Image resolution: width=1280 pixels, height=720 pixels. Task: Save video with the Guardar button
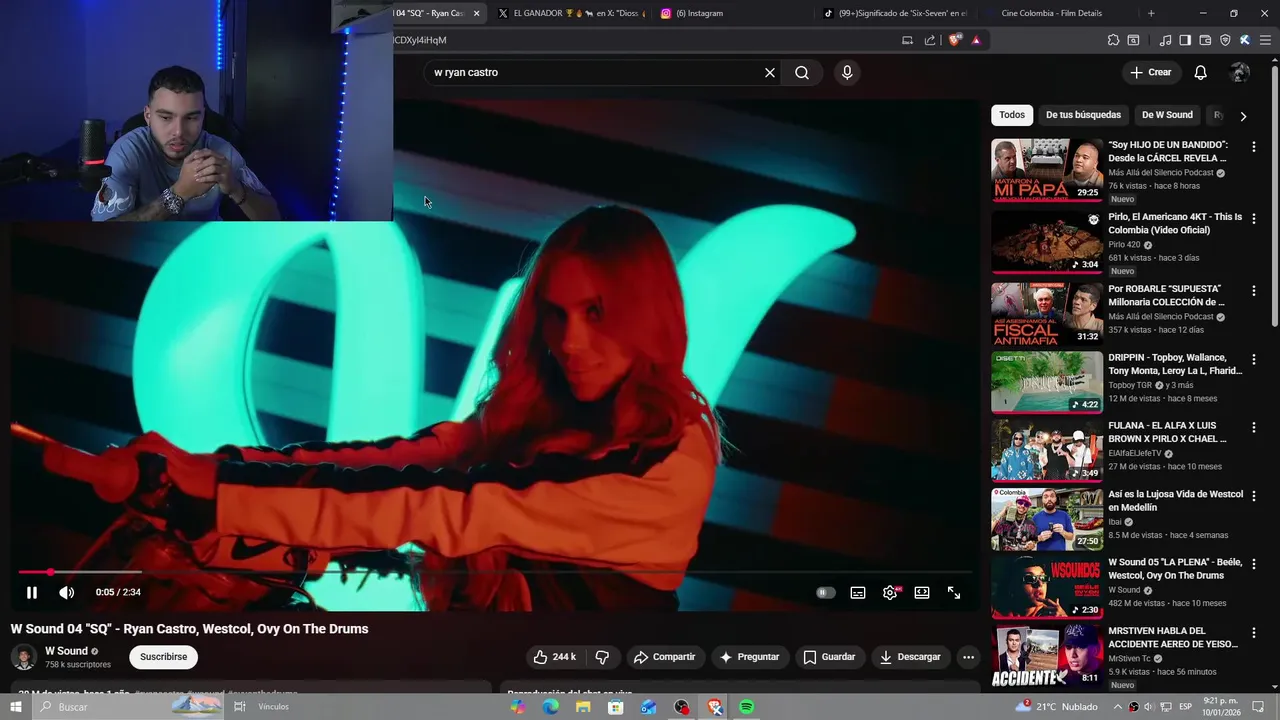pos(829,657)
